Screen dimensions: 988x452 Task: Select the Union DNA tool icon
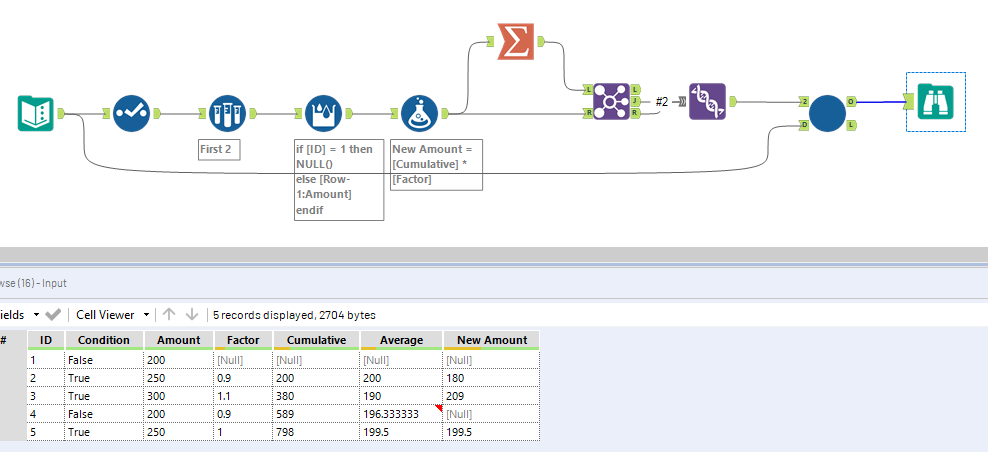(707, 101)
